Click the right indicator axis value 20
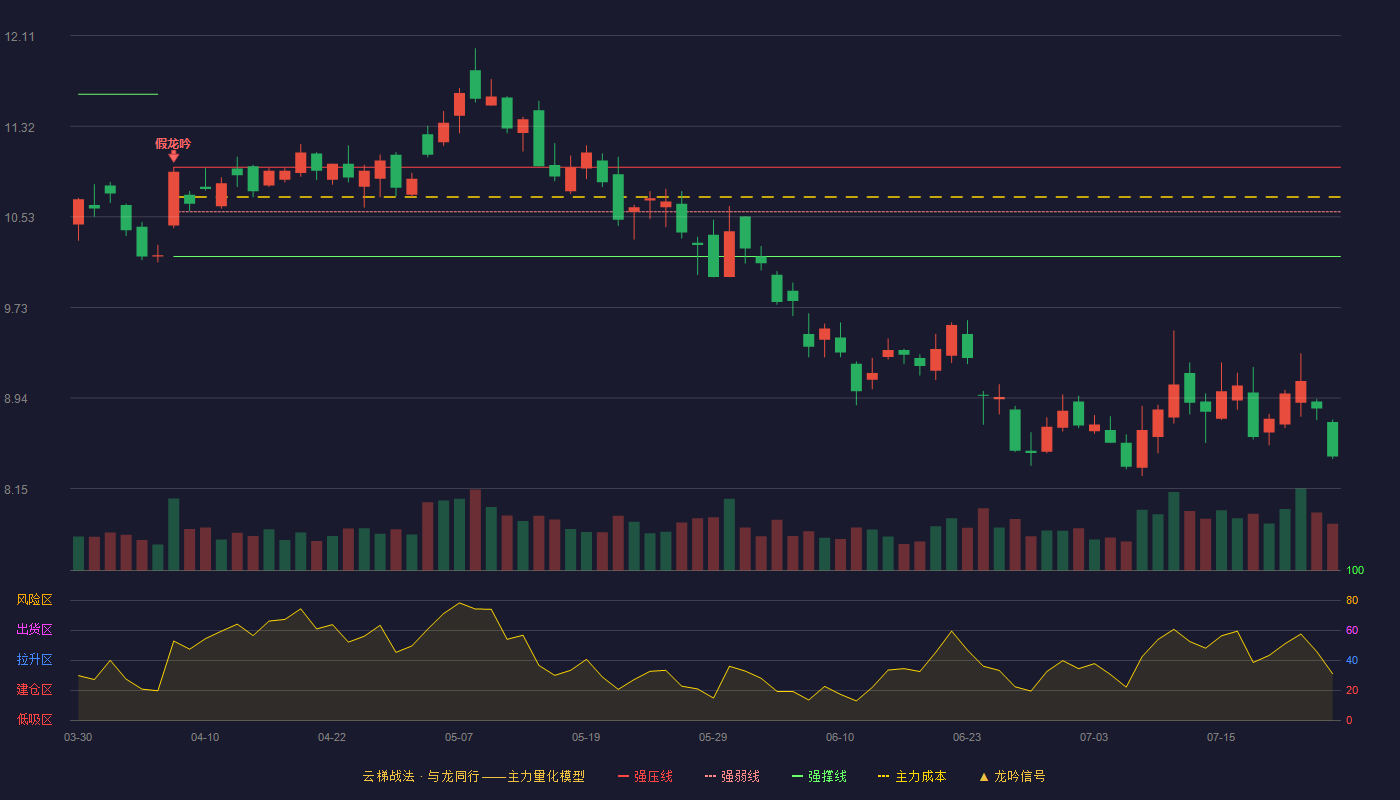Image resolution: width=1400 pixels, height=800 pixels. point(1352,690)
